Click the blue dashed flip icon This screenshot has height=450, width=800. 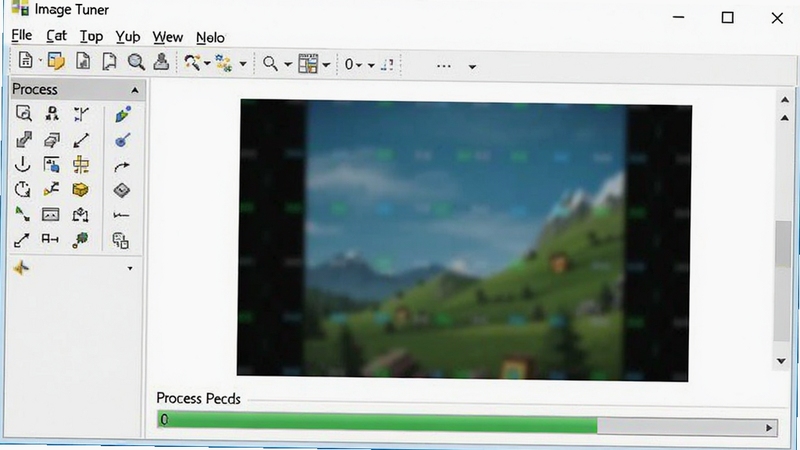tap(387, 64)
